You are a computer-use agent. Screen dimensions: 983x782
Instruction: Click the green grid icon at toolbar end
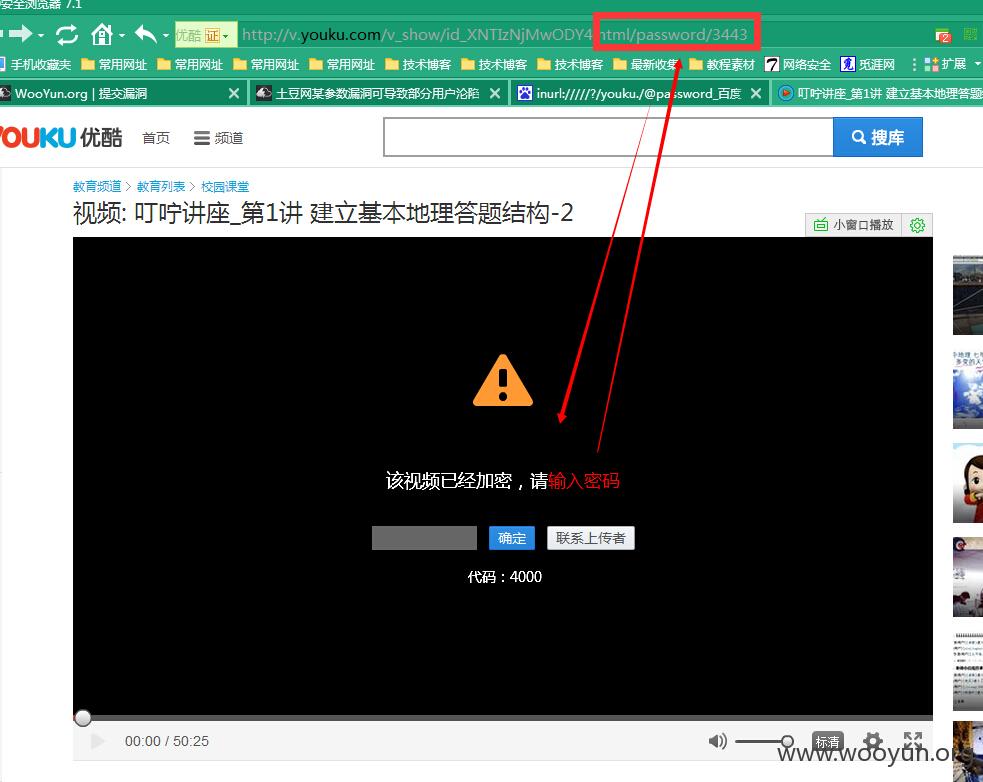970,34
